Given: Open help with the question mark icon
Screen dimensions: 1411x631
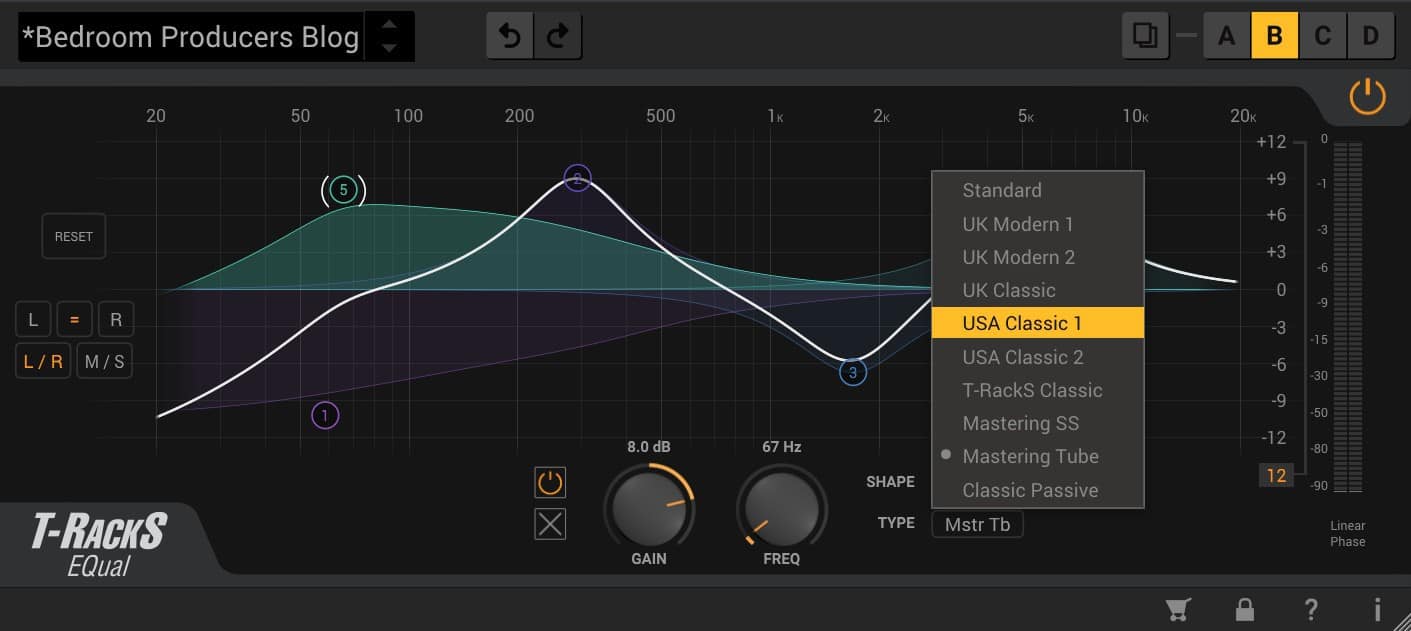Looking at the screenshot, I should (x=1311, y=609).
